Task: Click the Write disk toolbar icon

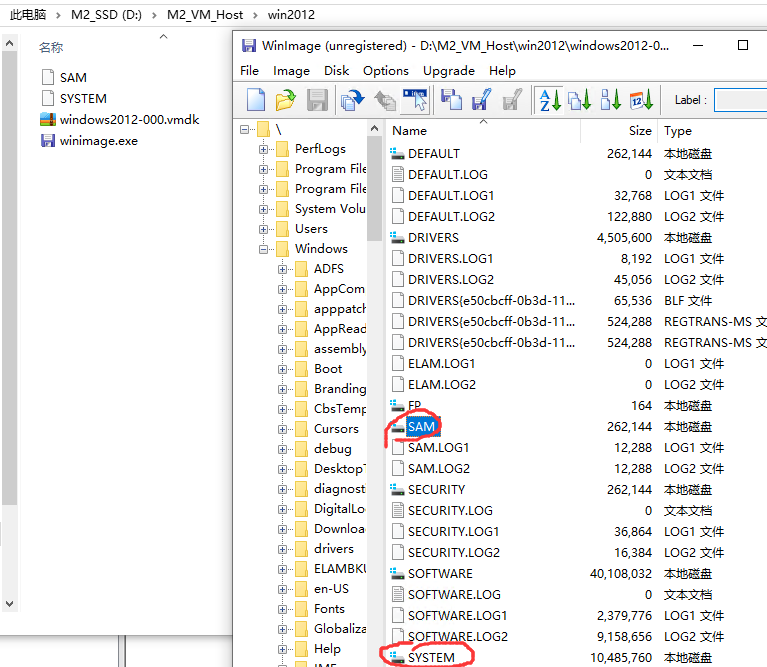Action: (x=481, y=100)
